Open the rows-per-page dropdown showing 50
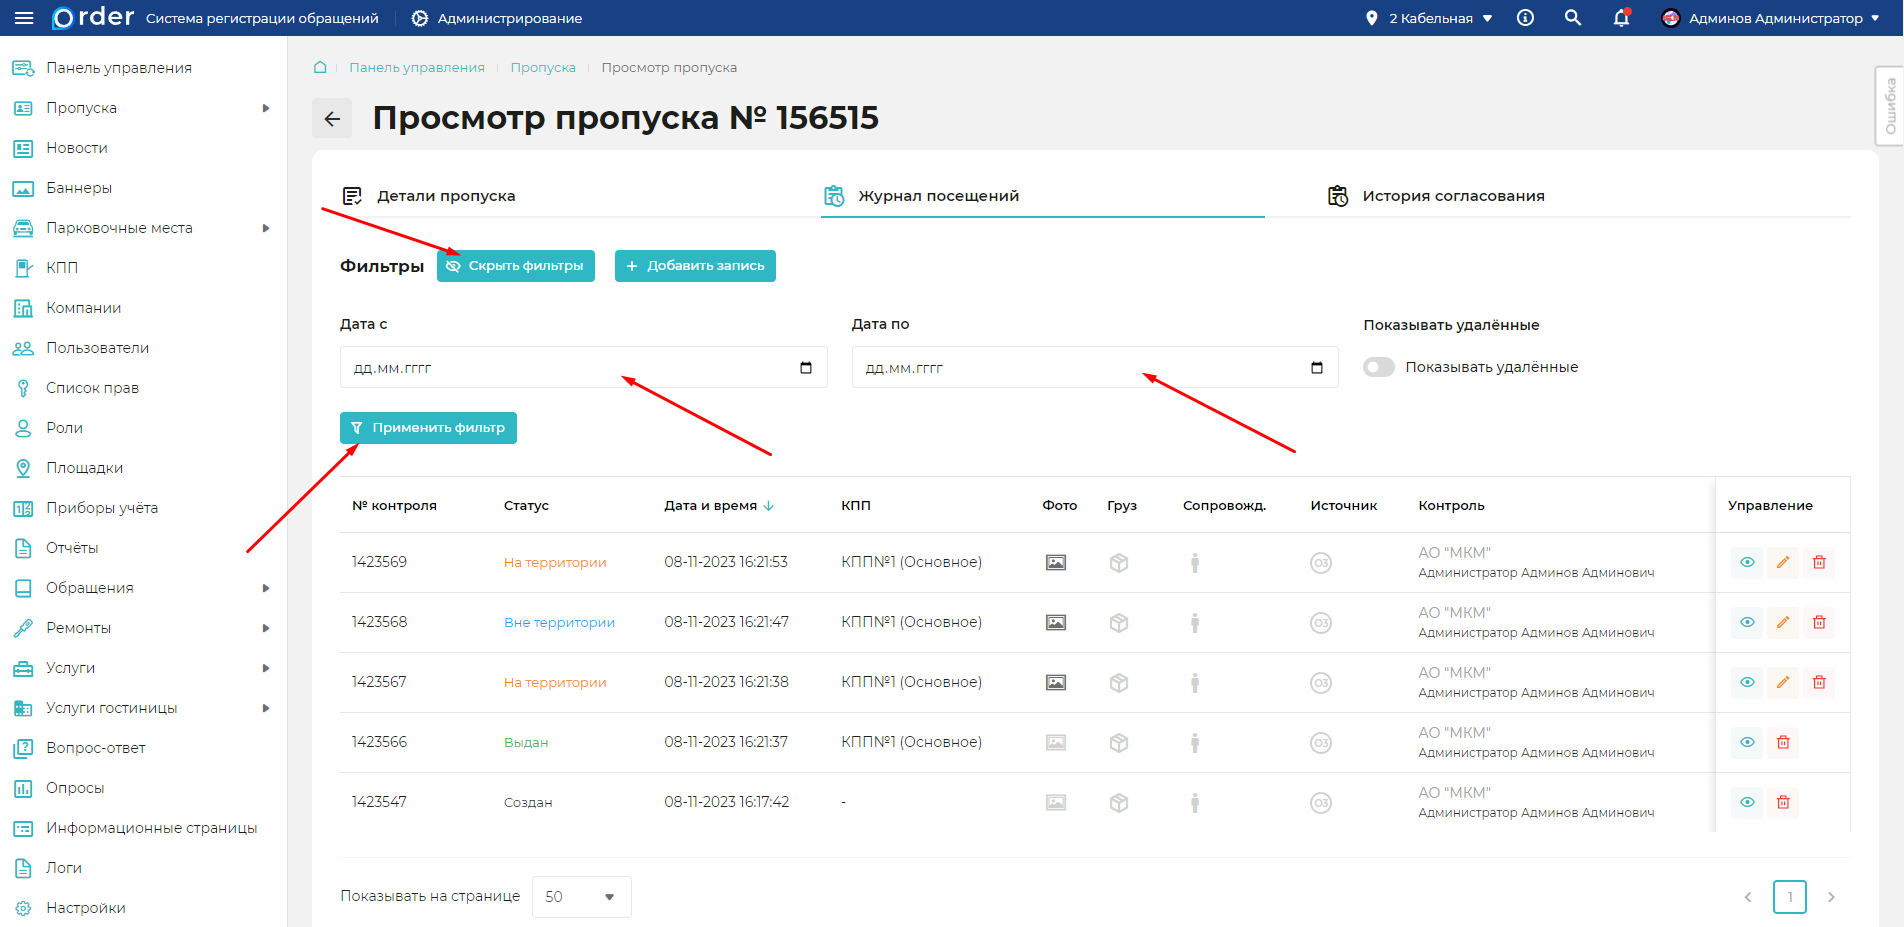Image resolution: width=1904 pixels, height=927 pixels. [581, 897]
